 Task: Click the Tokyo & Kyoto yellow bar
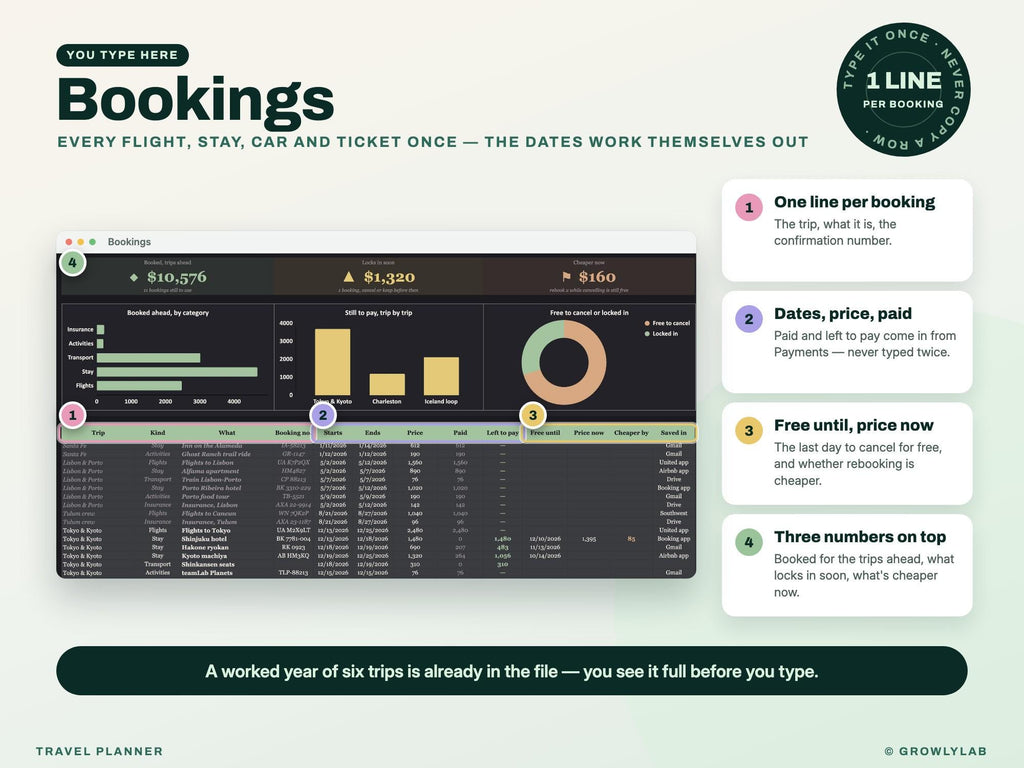pyautogui.click(x=332, y=362)
